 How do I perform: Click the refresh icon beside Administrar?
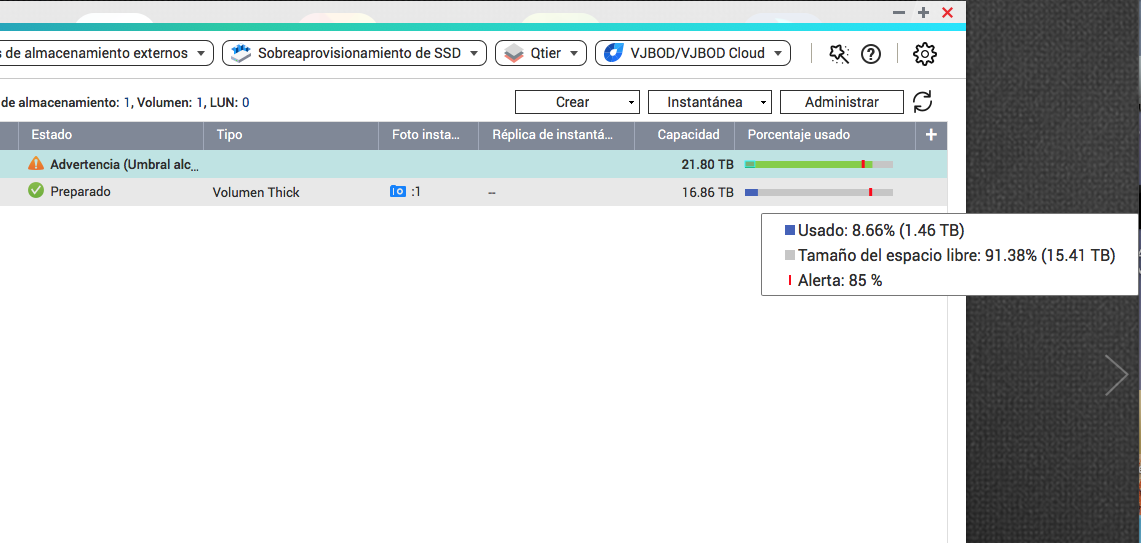(923, 102)
